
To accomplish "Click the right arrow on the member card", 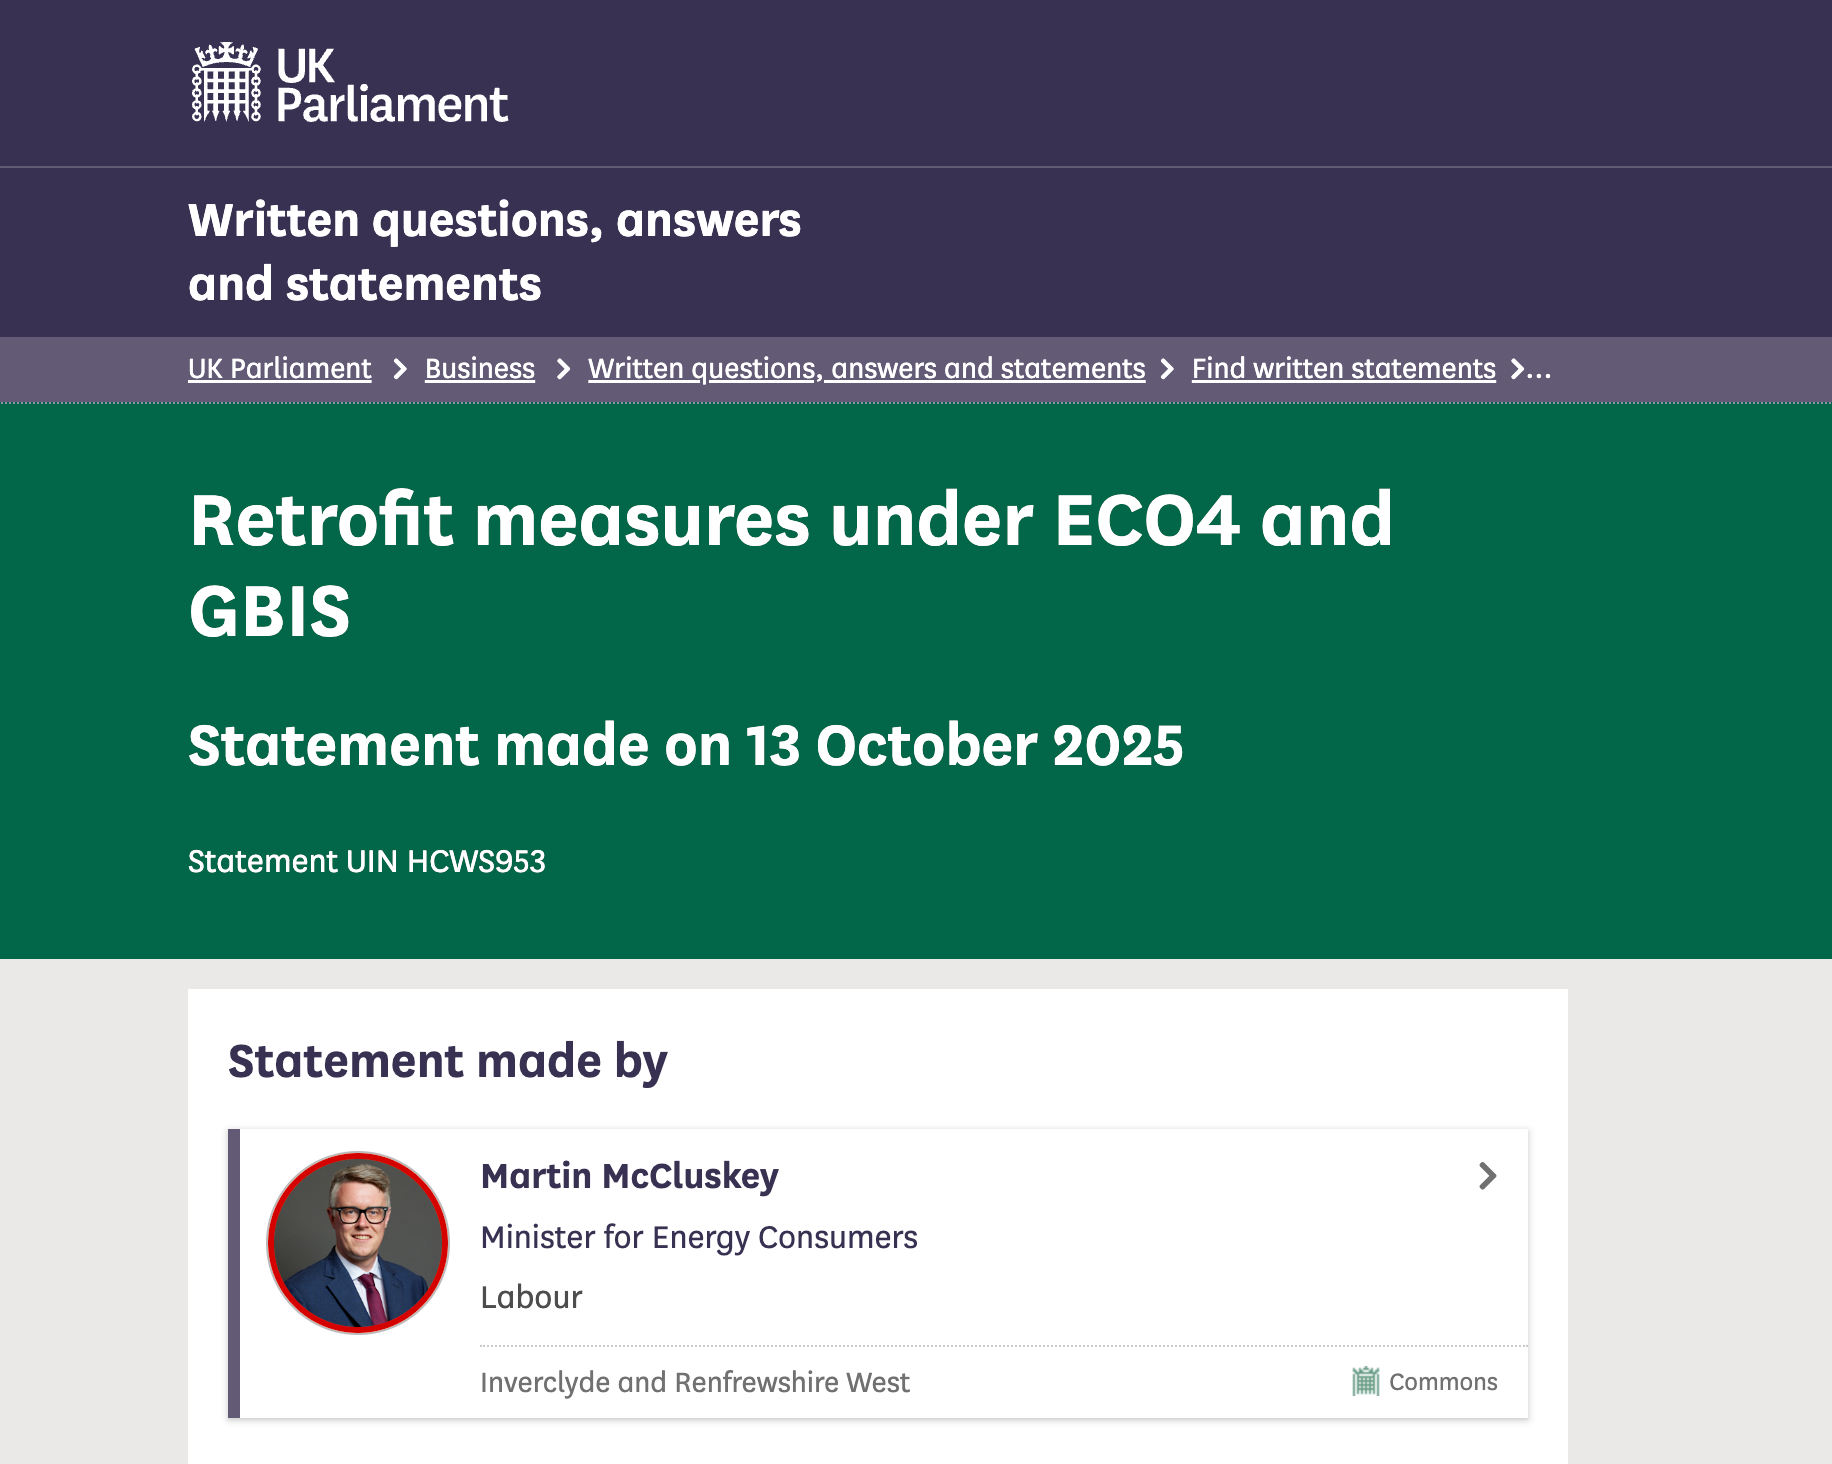I will [1487, 1176].
